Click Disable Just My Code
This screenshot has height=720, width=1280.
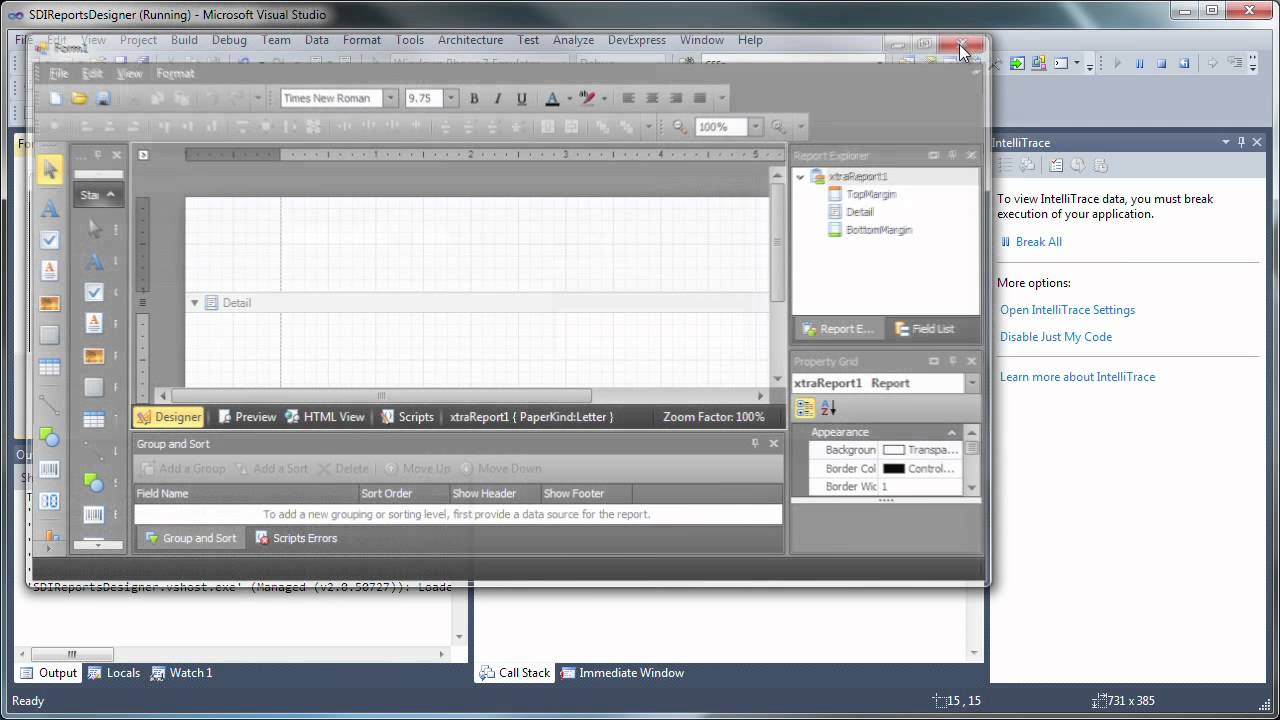pos(1056,337)
